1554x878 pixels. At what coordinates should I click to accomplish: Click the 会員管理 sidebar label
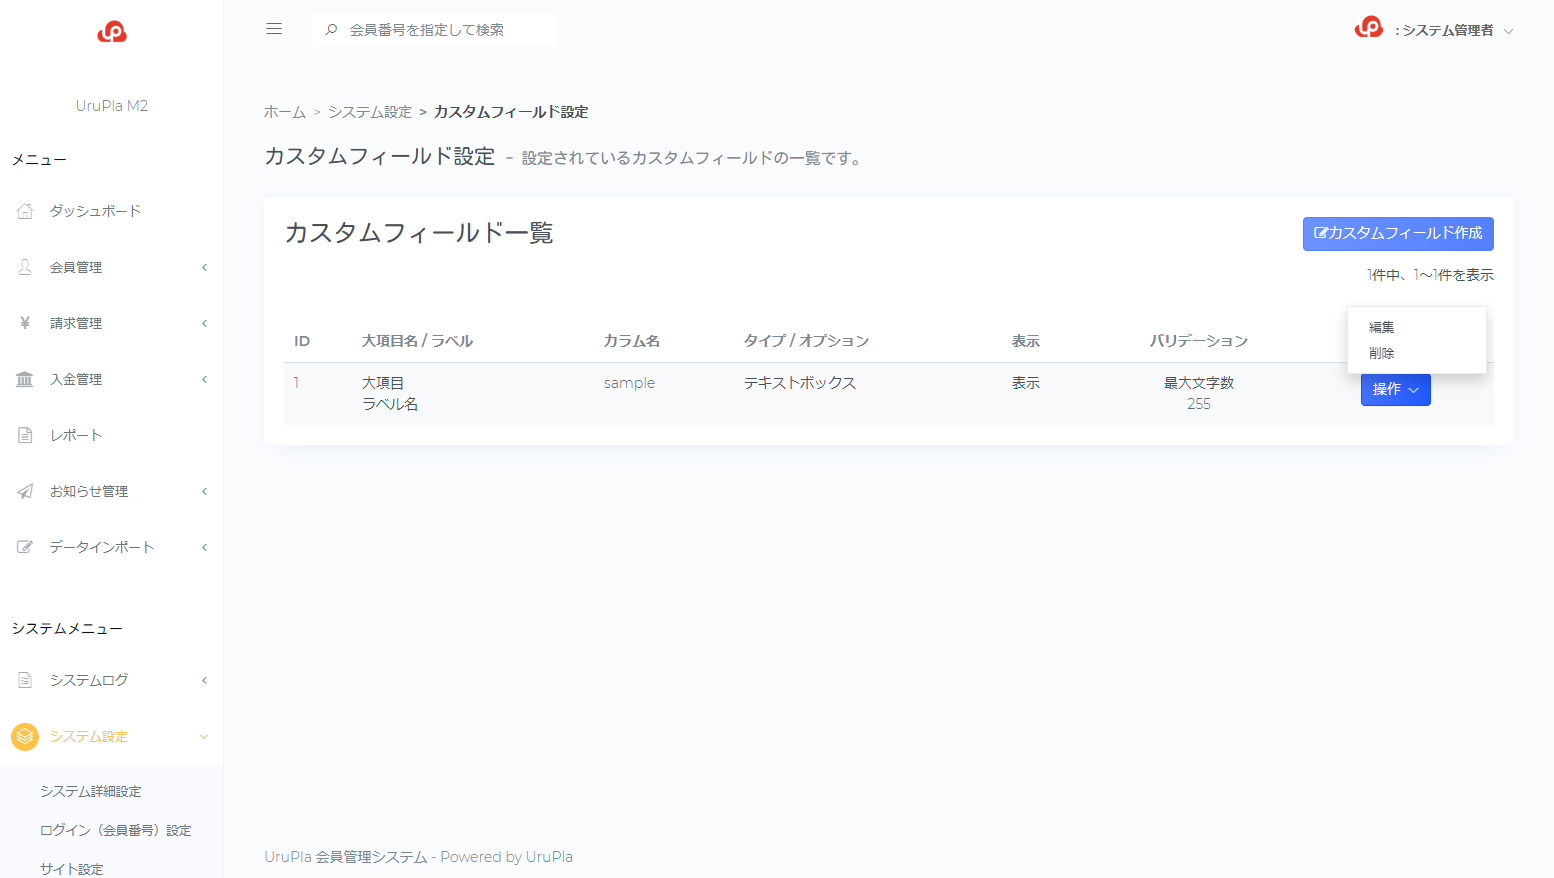(76, 267)
